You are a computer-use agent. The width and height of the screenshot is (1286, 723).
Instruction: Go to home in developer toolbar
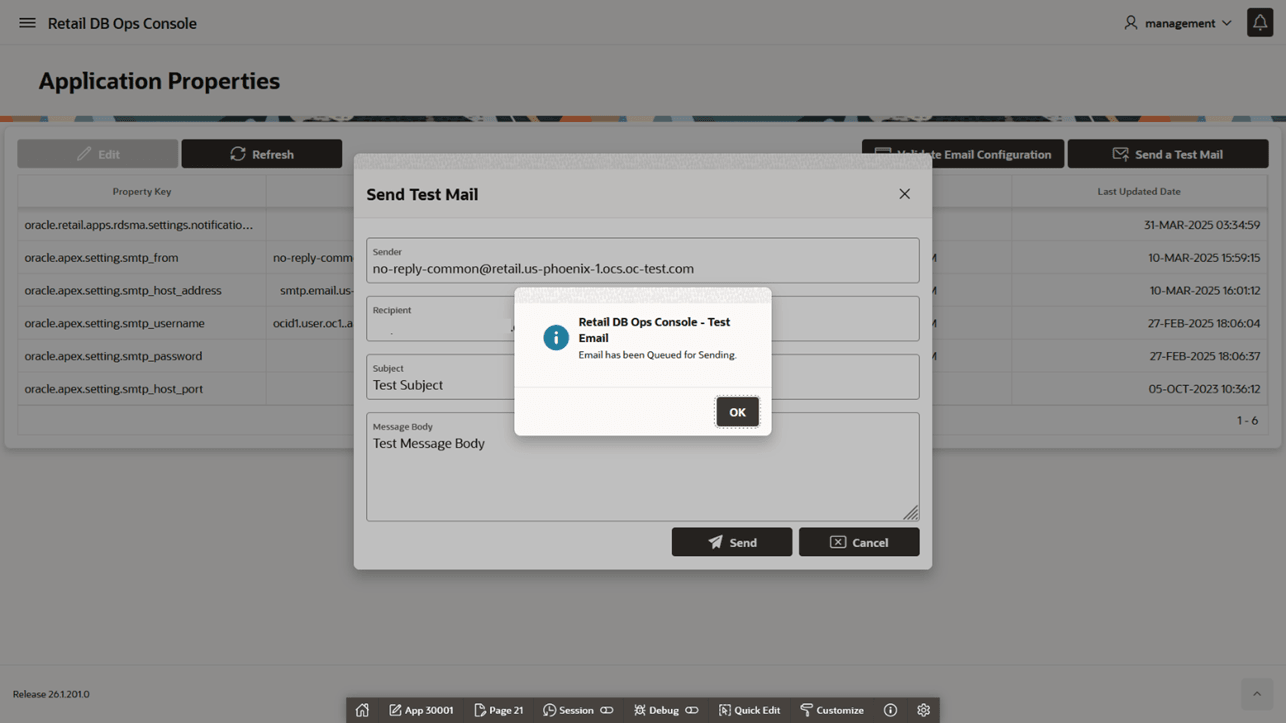pos(362,710)
